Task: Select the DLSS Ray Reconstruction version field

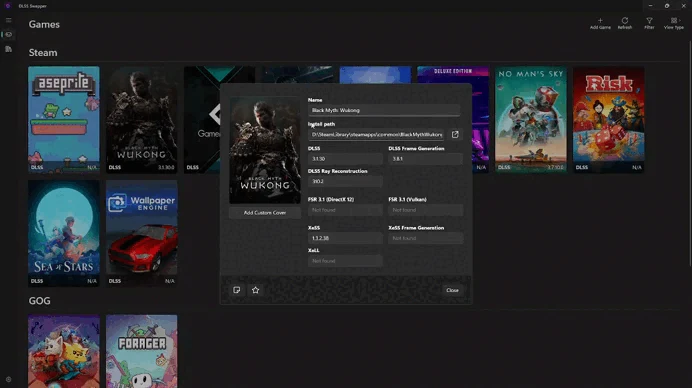Action: click(x=345, y=181)
